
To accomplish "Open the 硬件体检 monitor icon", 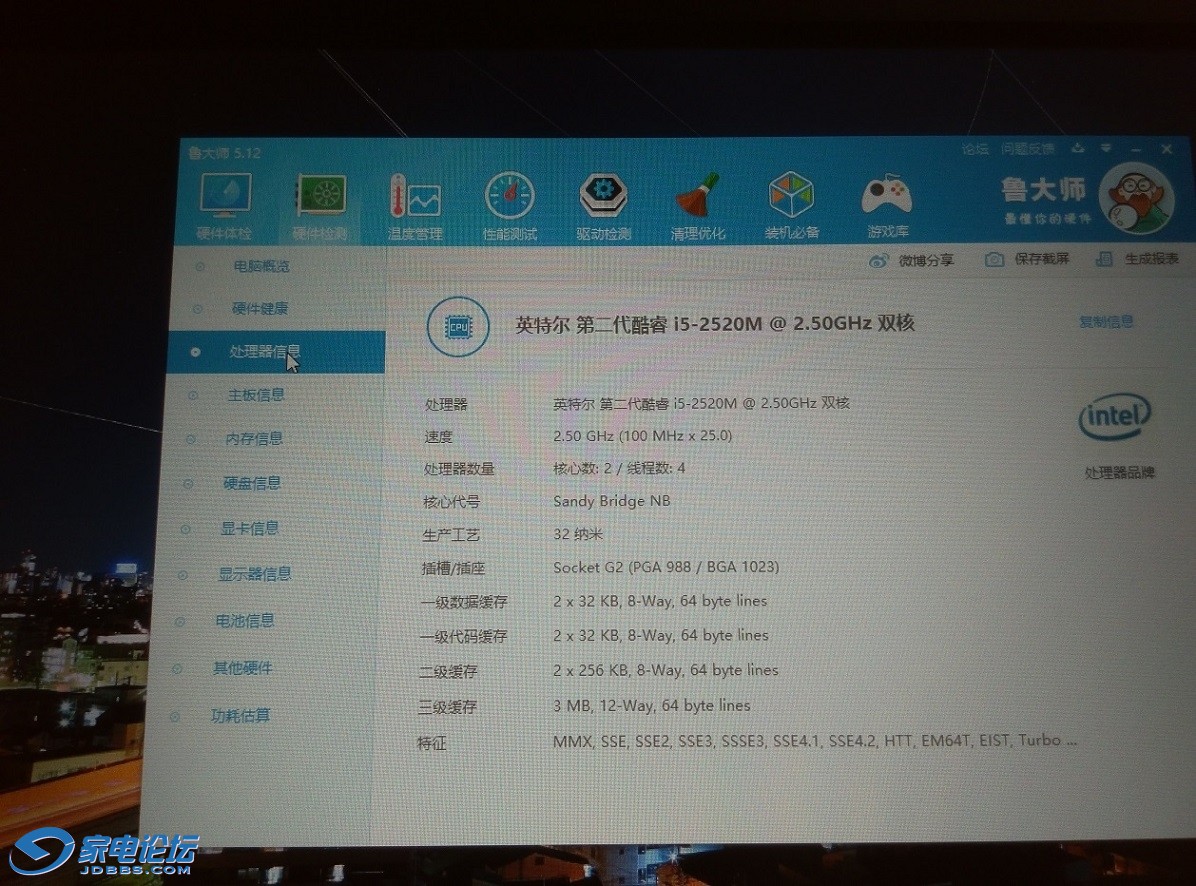I will click(225, 194).
